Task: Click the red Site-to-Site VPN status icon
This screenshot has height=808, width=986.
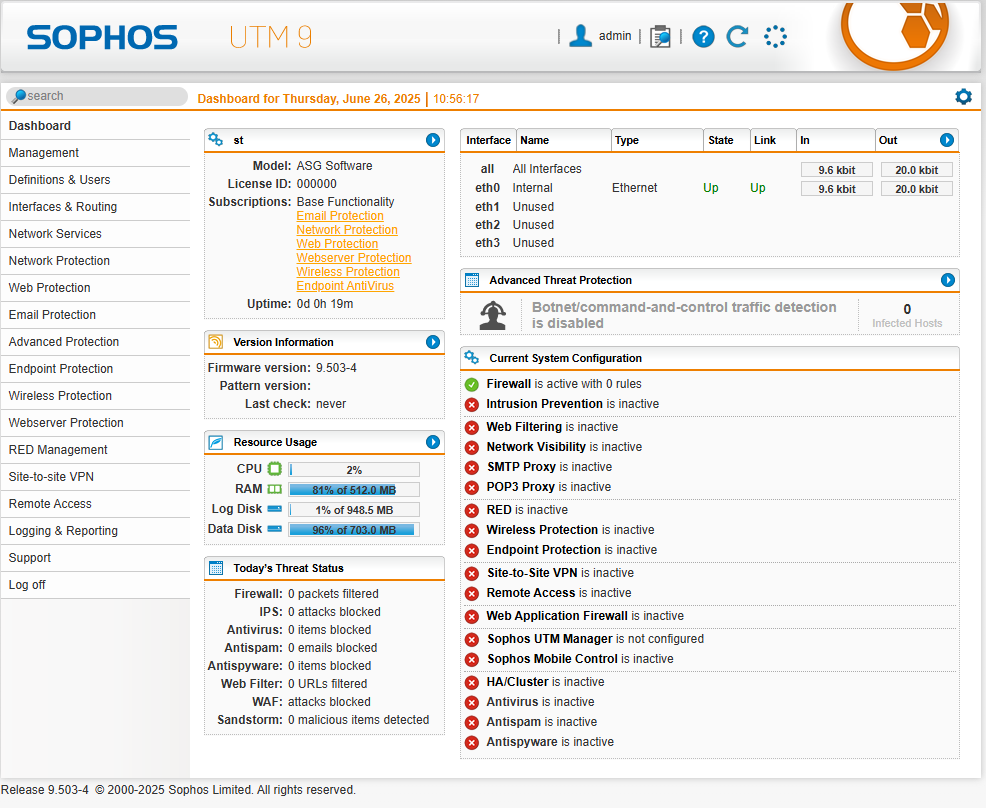Action: tap(472, 573)
